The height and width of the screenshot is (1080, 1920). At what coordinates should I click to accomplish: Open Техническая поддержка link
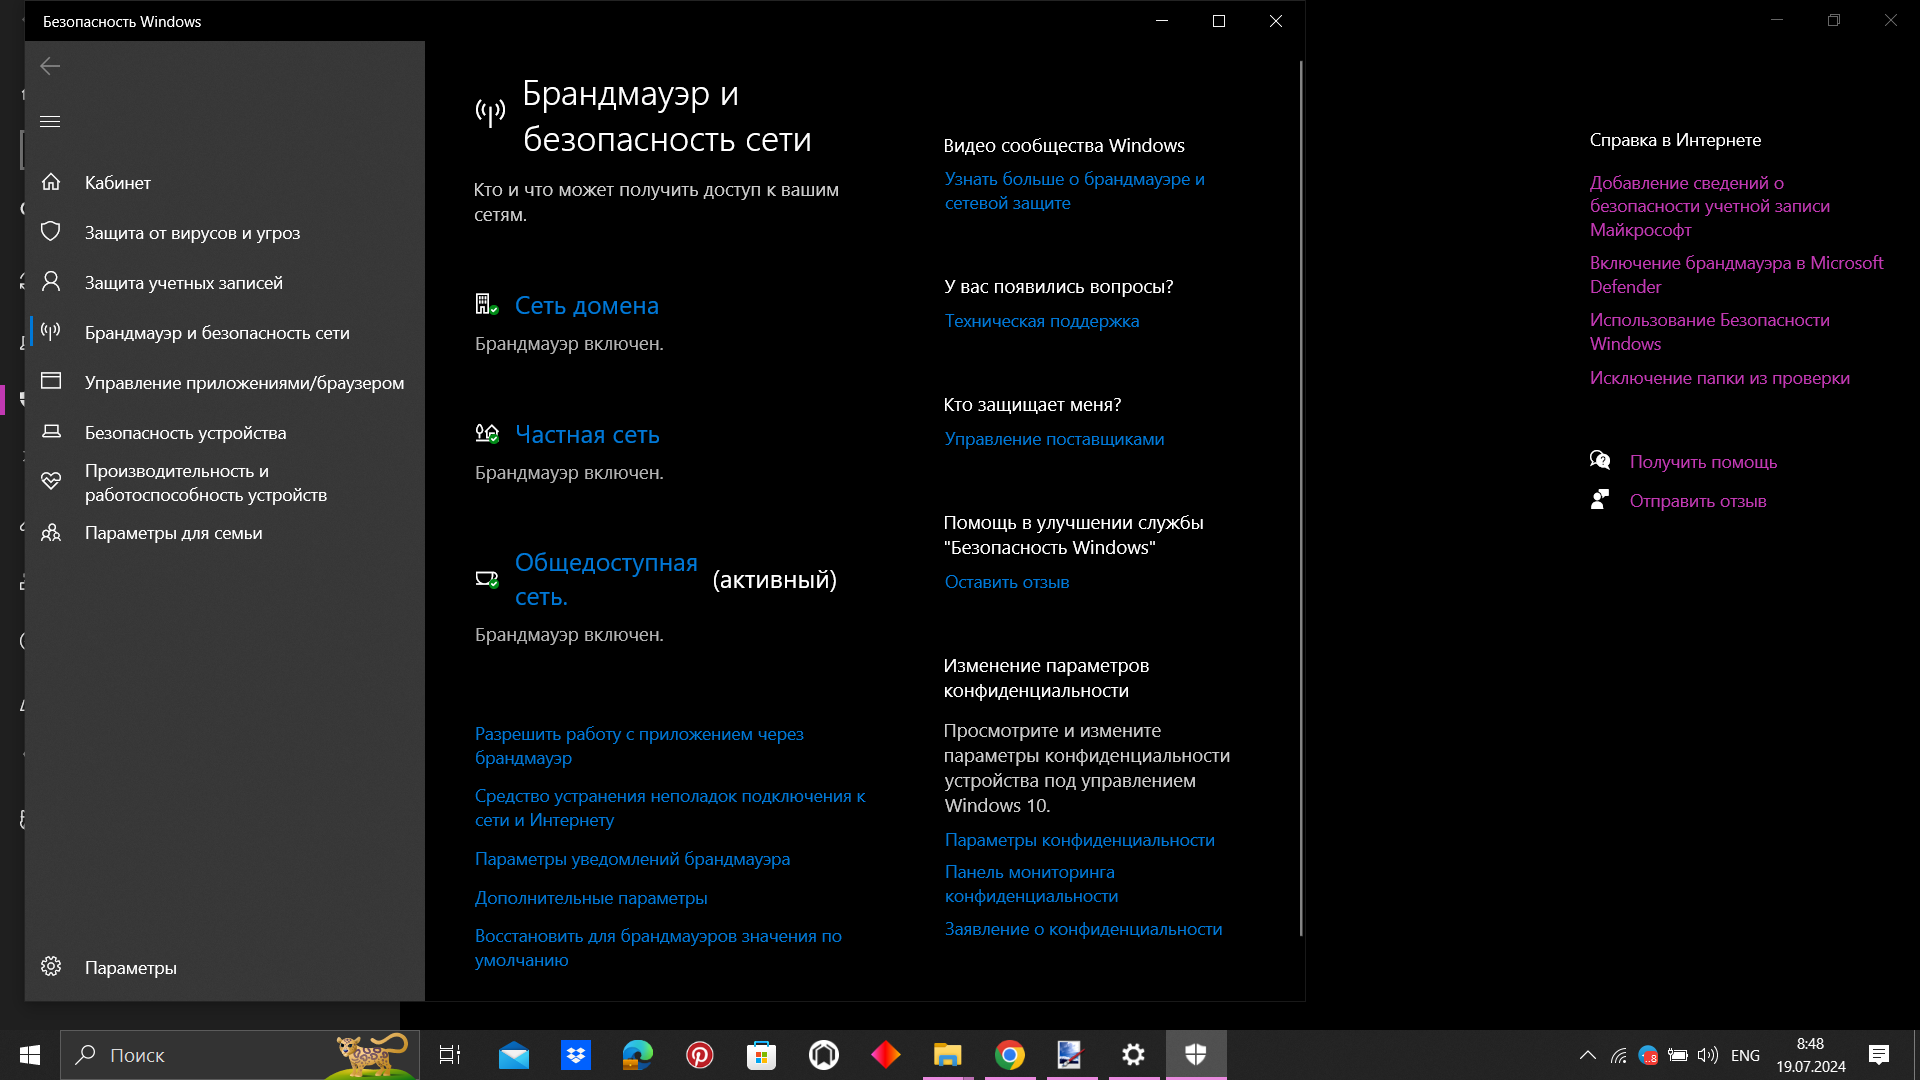pos(1041,320)
